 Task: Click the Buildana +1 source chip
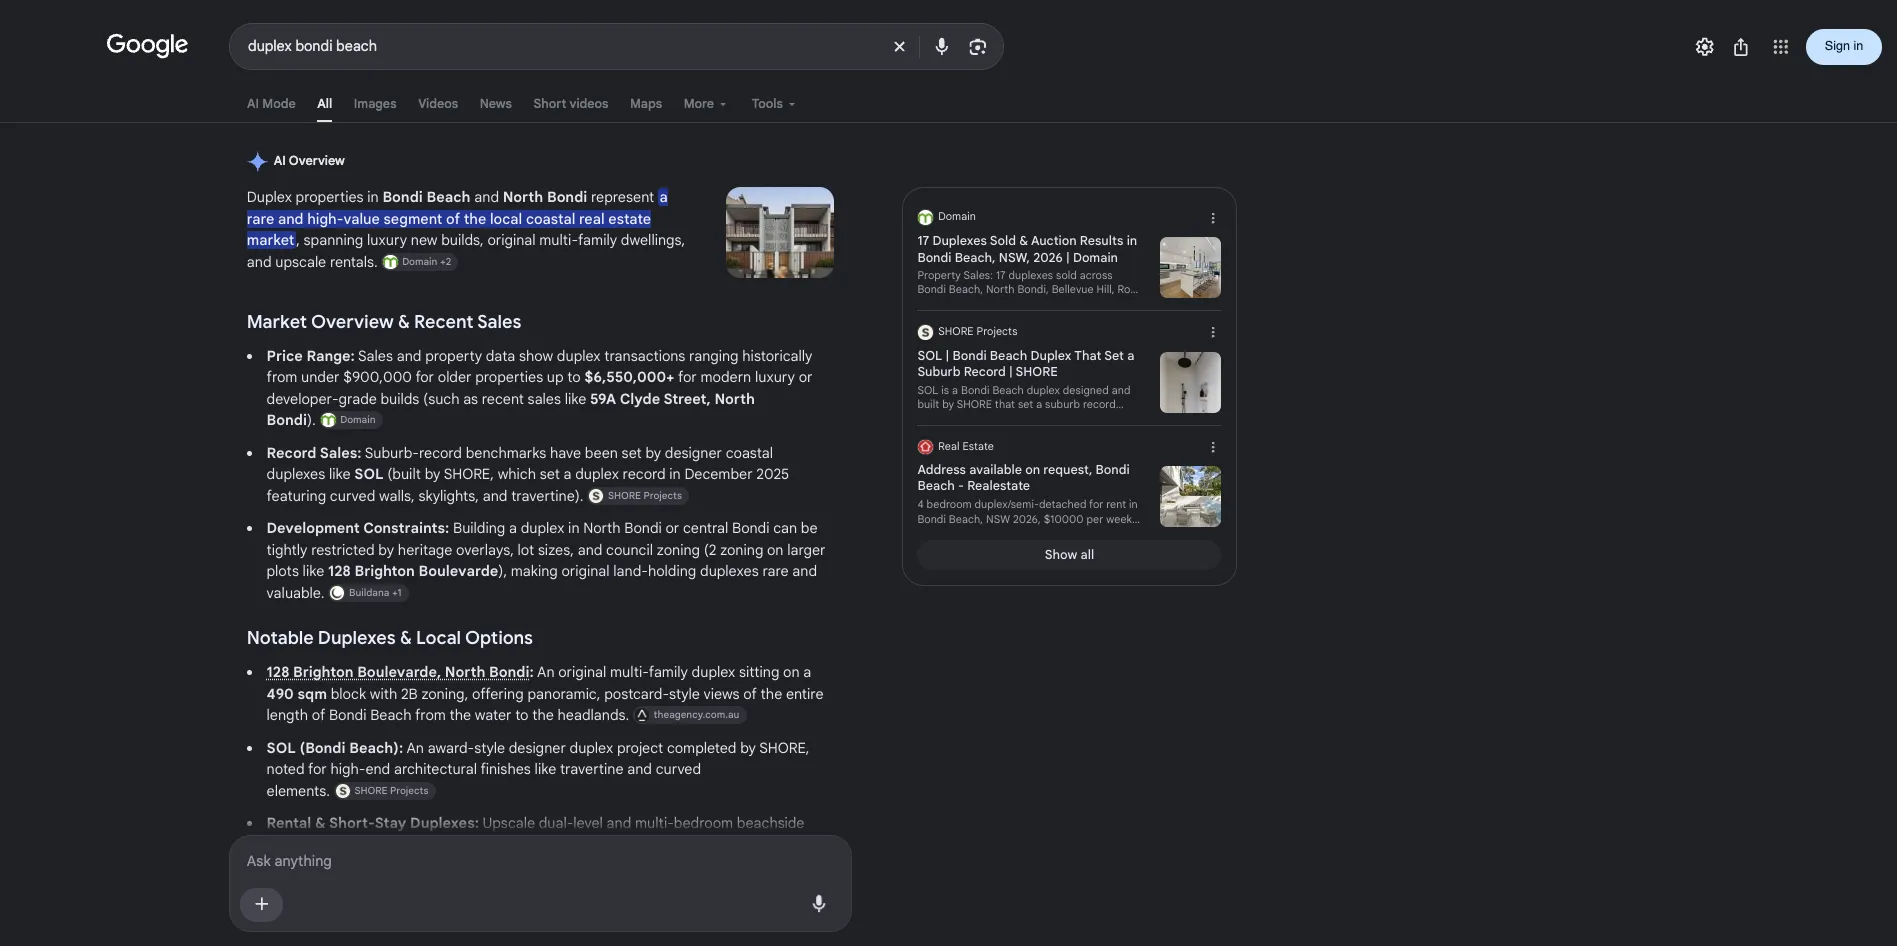(368, 593)
